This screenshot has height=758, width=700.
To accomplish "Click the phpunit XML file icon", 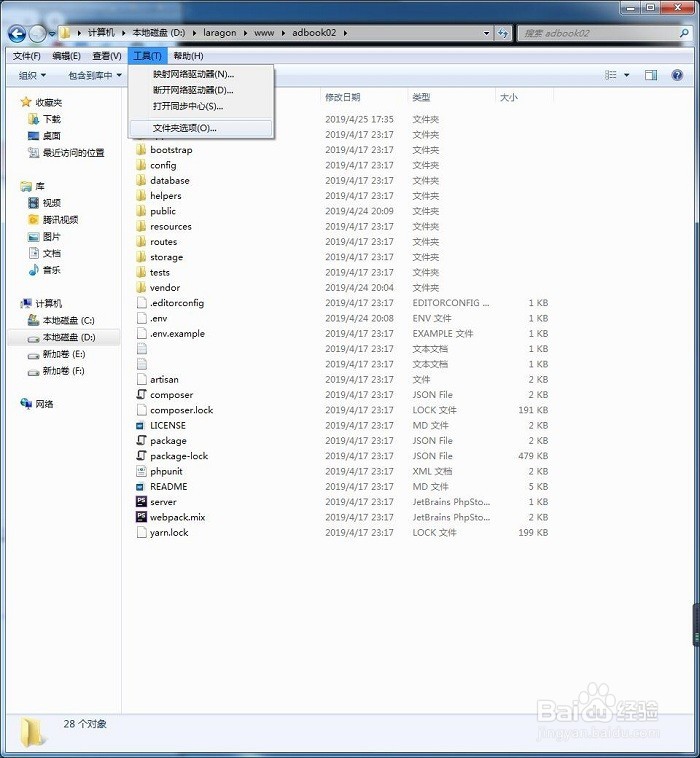I will [x=141, y=471].
